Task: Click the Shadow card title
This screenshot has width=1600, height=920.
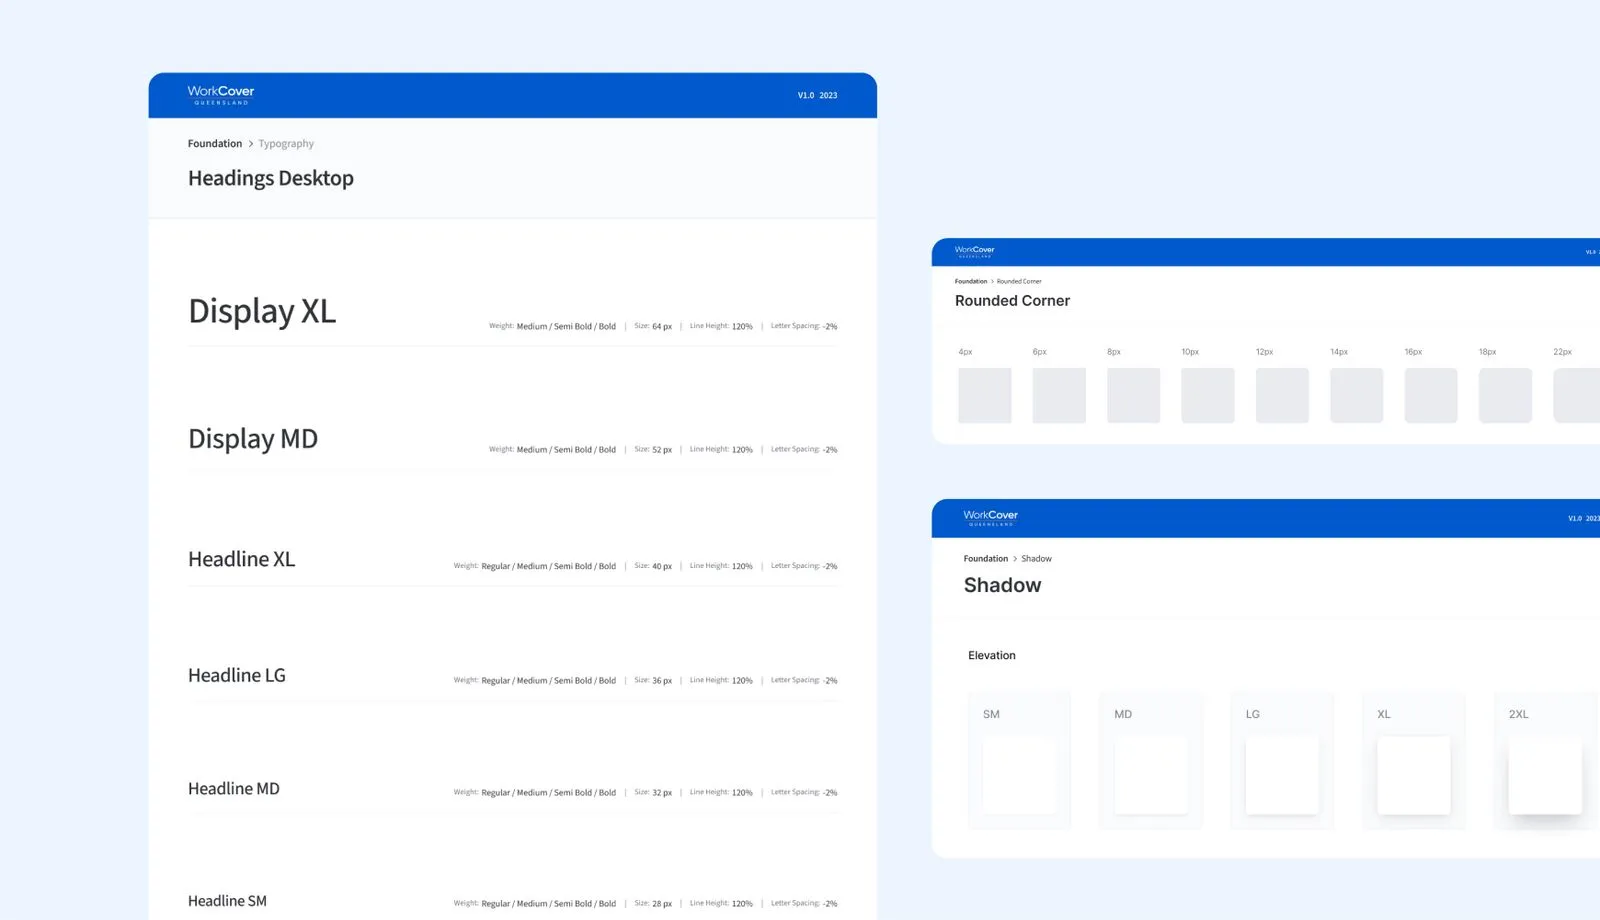Action: 1002,585
